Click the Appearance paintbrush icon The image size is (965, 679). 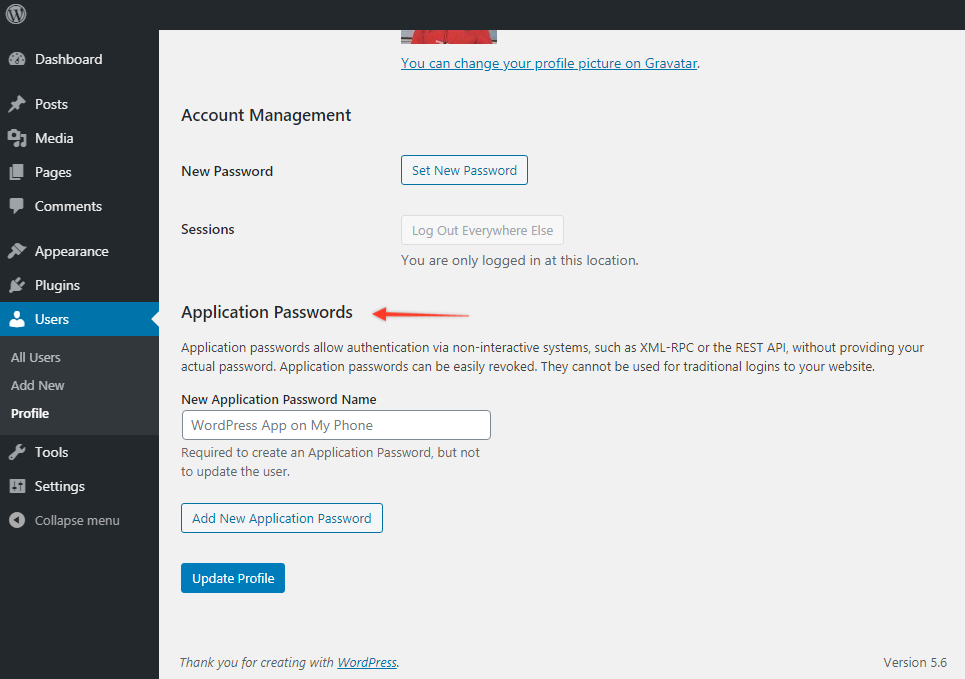coord(17,251)
